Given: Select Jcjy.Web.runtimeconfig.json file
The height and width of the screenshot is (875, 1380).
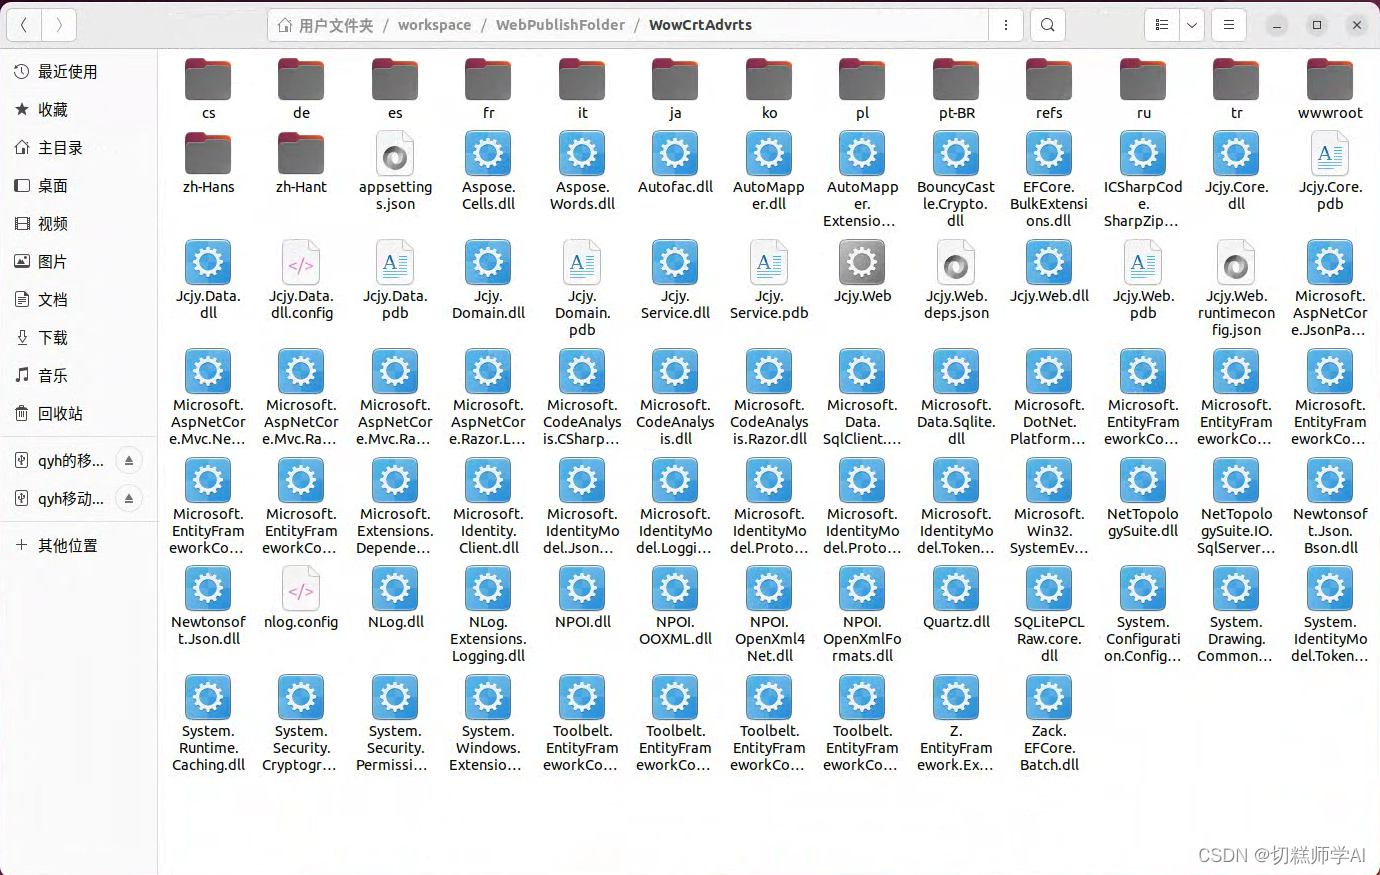Looking at the screenshot, I should click(1236, 289).
